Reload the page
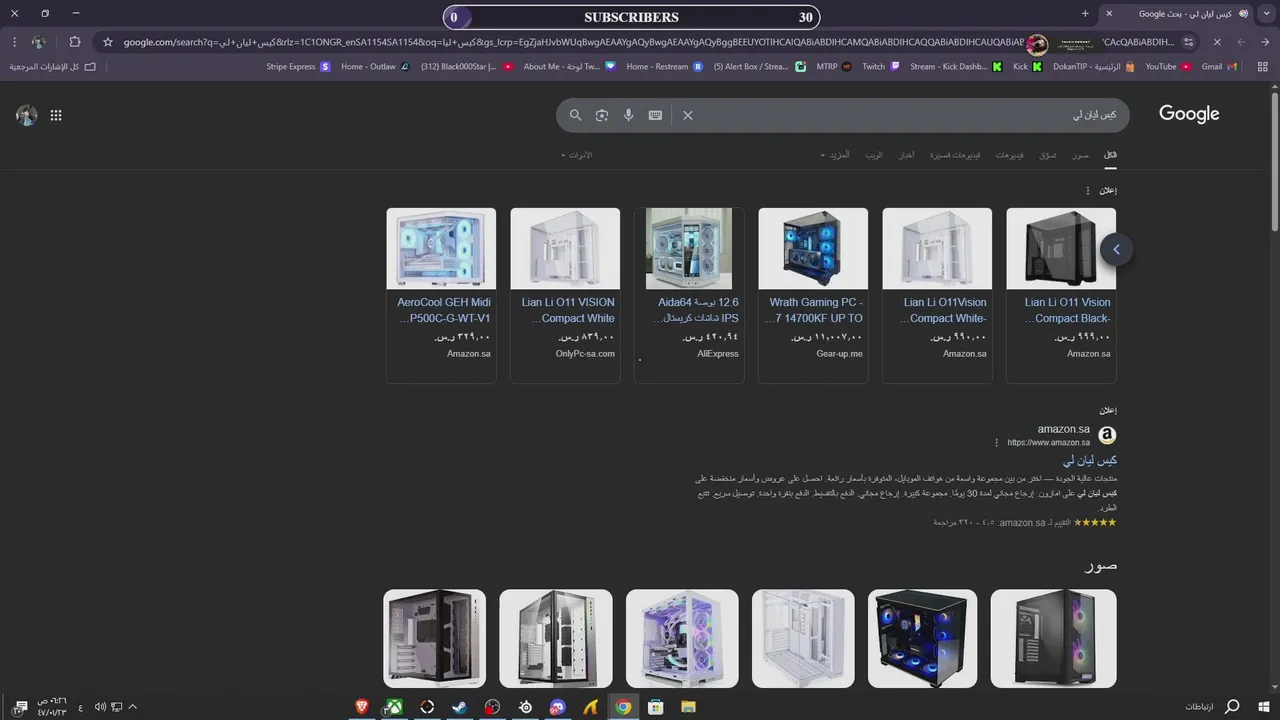1280x720 pixels. point(1217,42)
